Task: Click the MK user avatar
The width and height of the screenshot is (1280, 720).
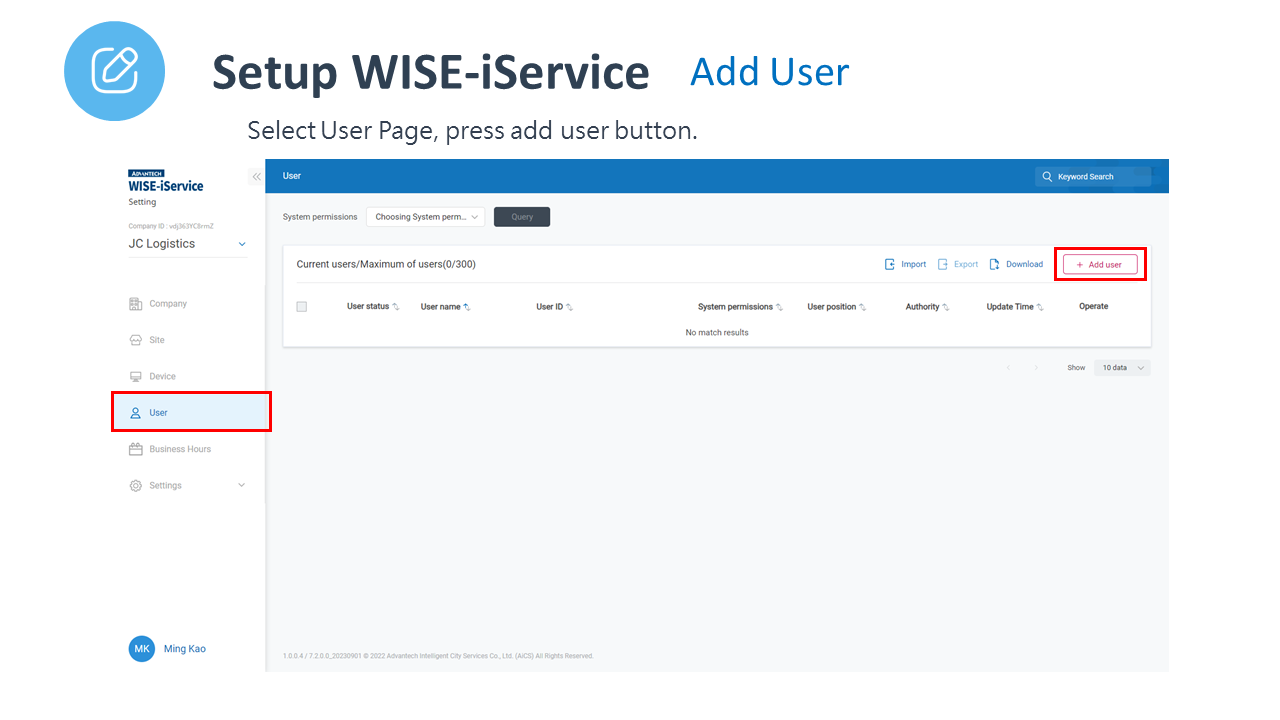Action: click(x=142, y=649)
